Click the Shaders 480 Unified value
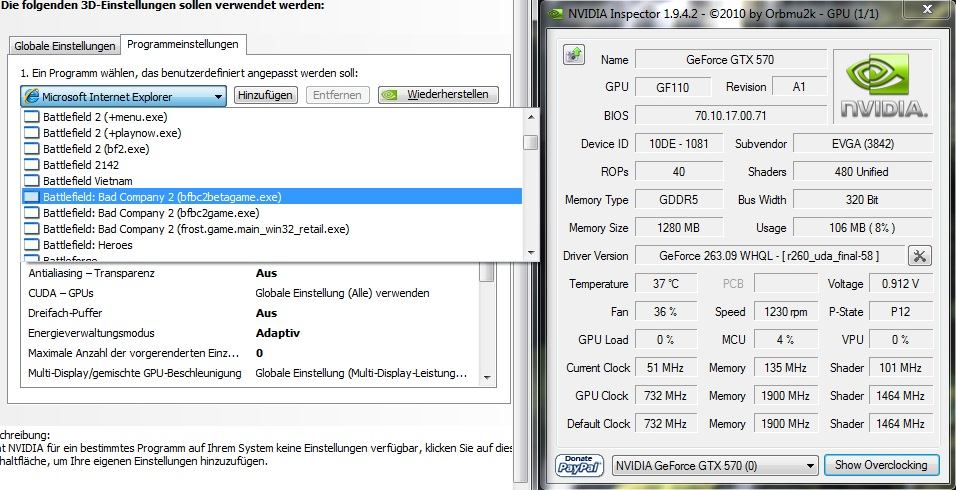This screenshot has height=490, width=956. (863, 172)
